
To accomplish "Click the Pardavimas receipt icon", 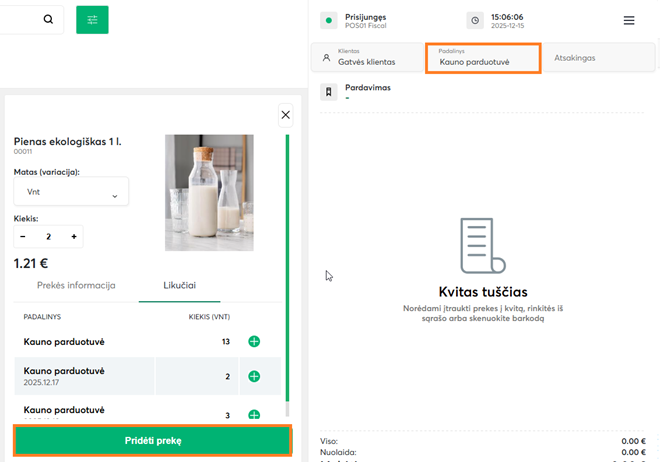I will click(x=328, y=92).
